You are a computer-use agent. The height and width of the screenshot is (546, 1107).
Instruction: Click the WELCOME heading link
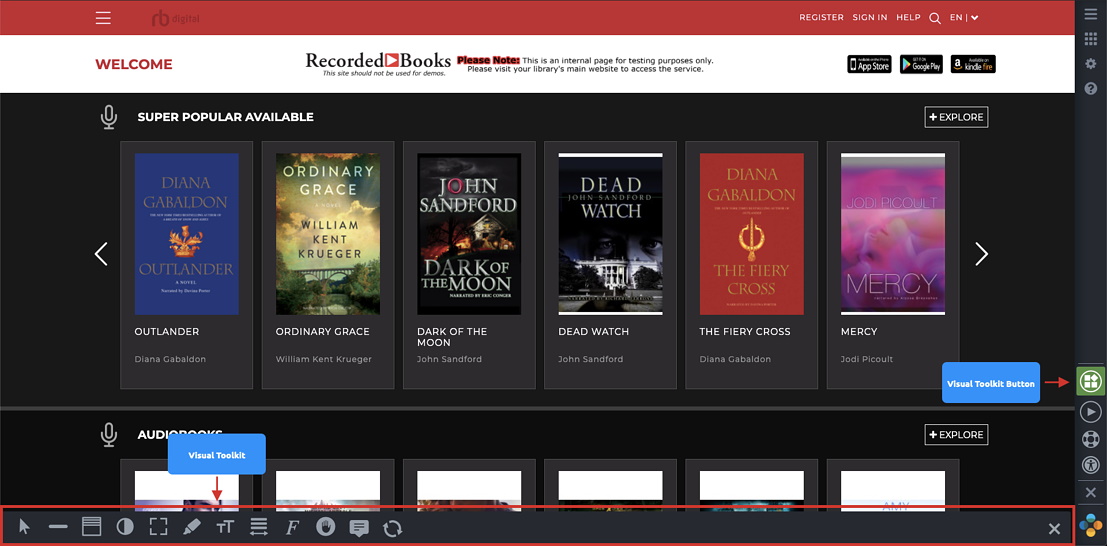pos(133,64)
